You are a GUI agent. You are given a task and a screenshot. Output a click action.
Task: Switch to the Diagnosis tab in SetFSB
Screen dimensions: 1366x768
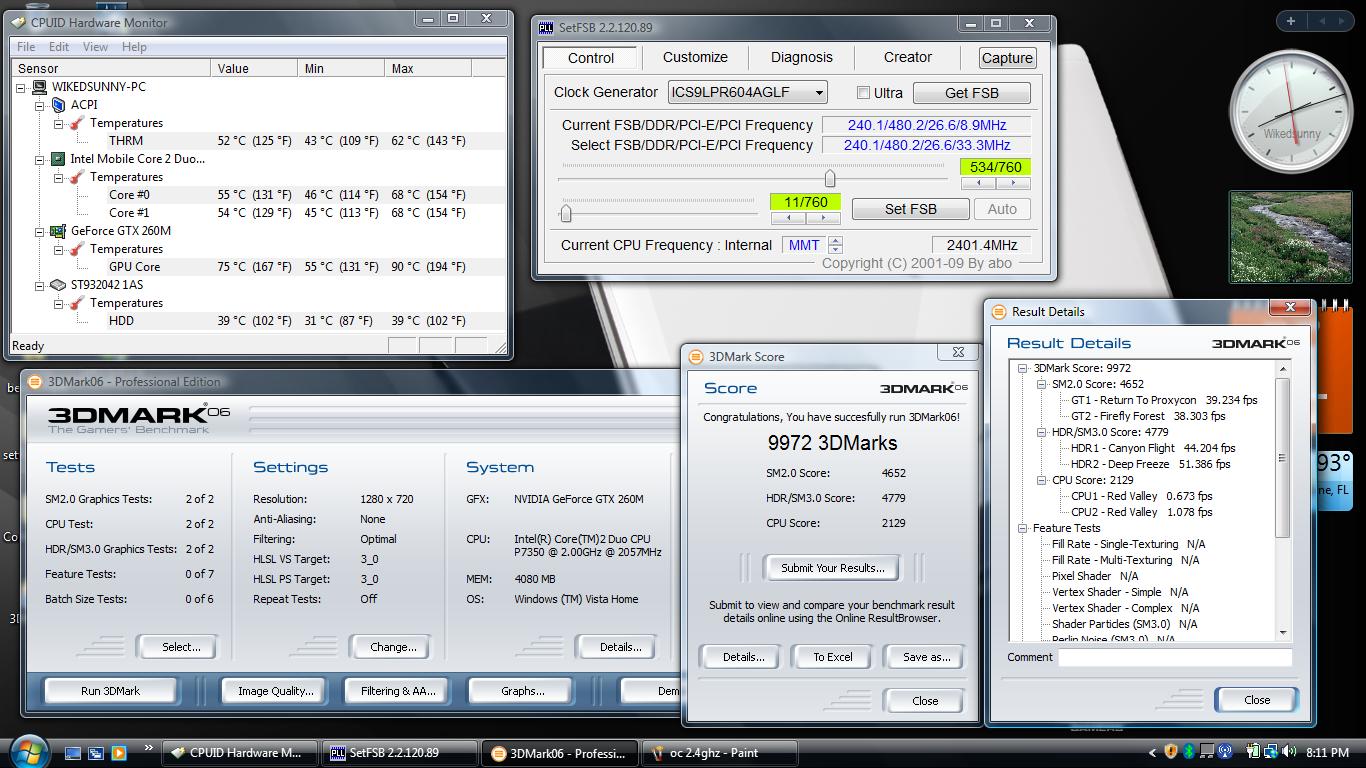801,58
